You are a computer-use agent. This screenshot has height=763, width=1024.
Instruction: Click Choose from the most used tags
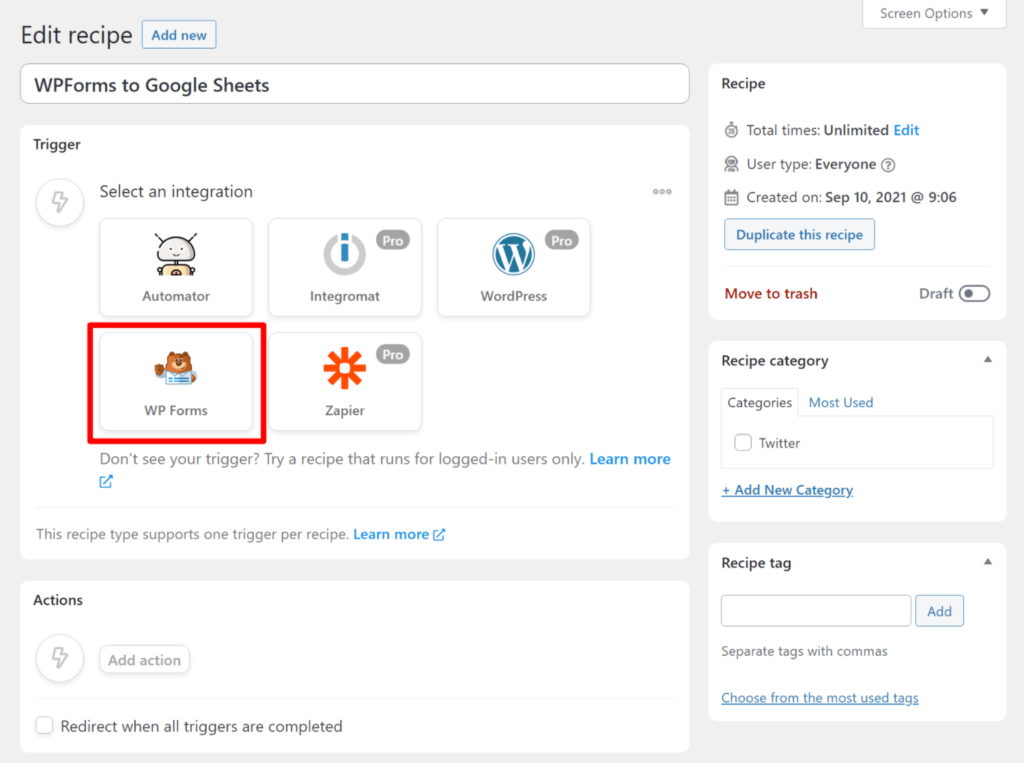point(820,698)
